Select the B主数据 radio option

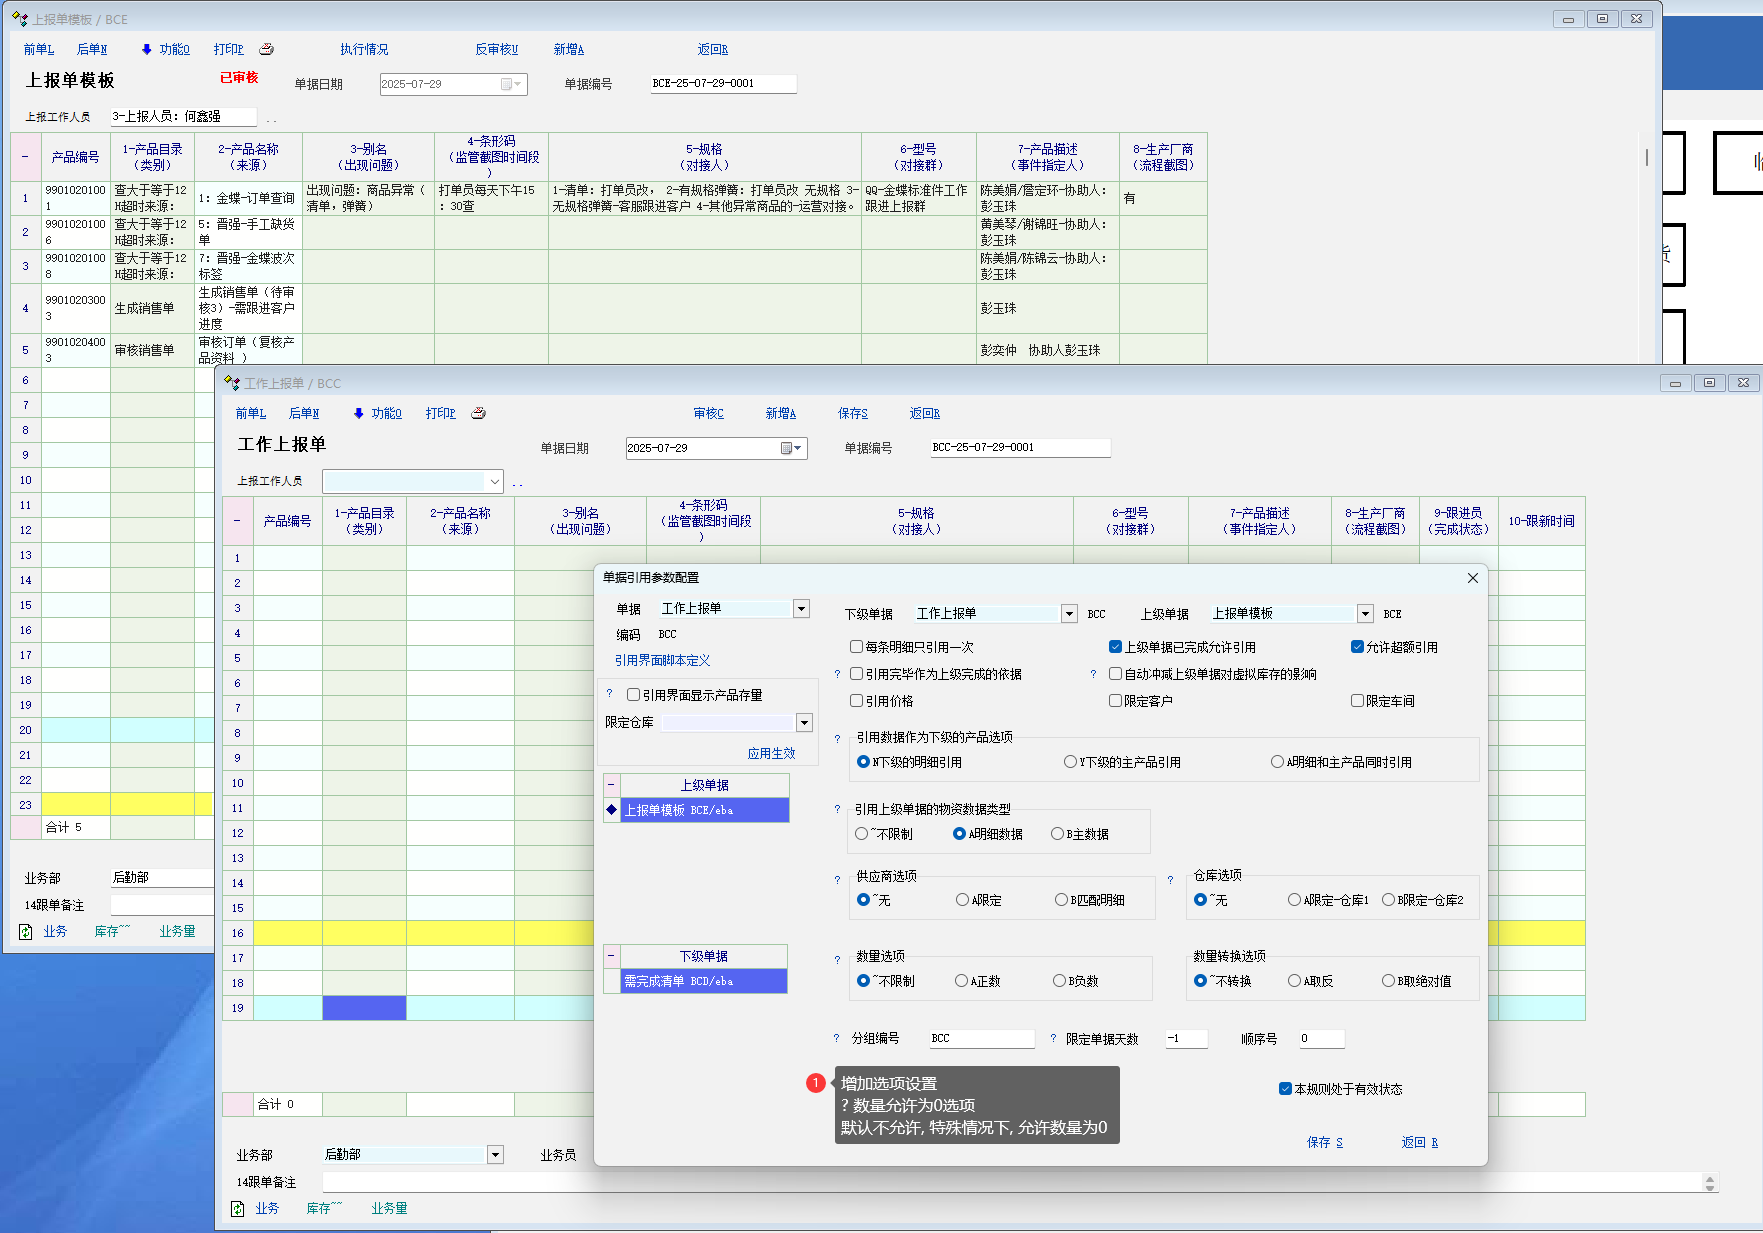1057,834
